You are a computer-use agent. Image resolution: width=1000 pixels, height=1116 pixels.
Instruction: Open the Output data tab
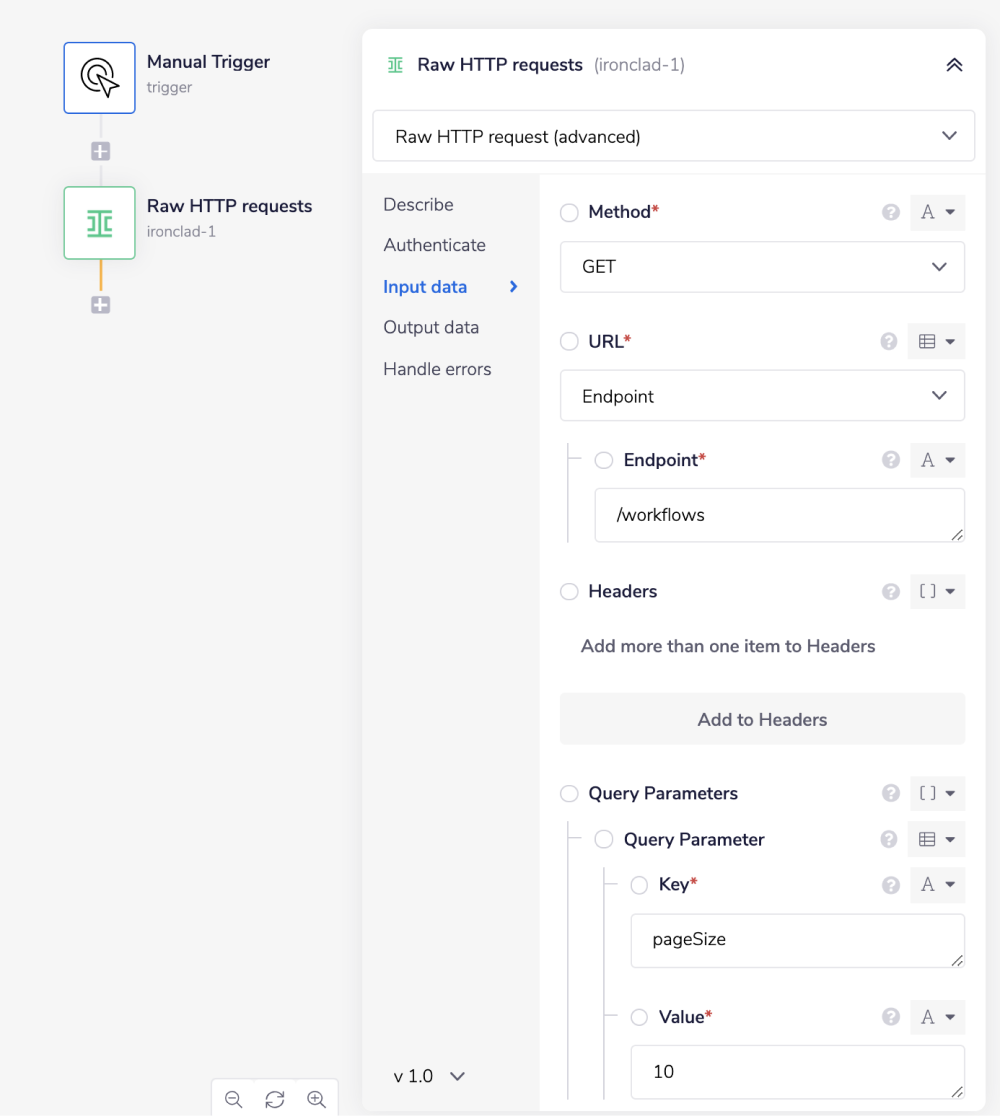pyautogui.click(x=431, y=327)
